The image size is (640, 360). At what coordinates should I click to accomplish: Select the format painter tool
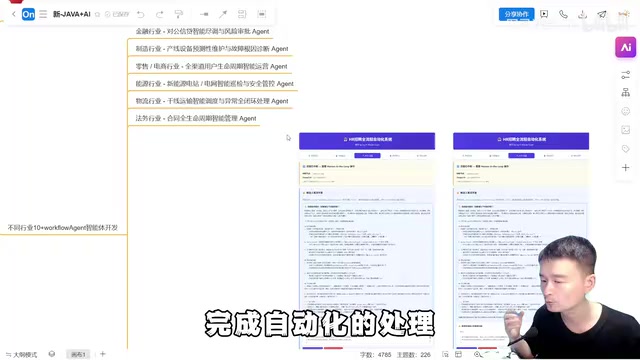point(179,14)
